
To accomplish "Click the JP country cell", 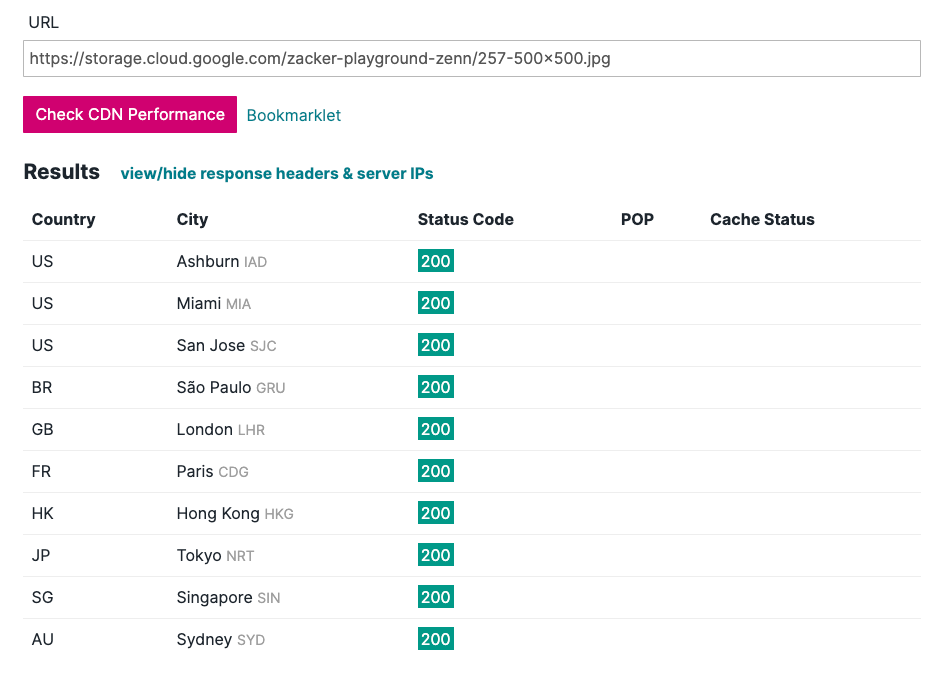I will [41, 556].
